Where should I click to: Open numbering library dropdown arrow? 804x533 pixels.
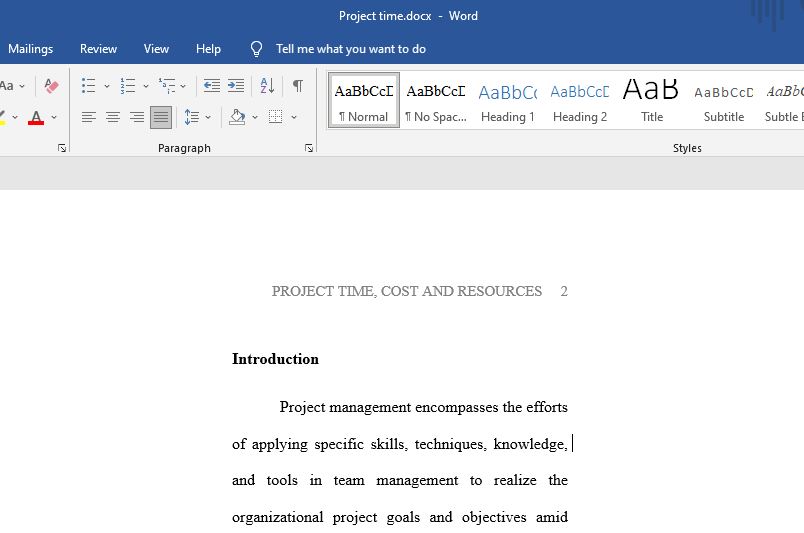coord(146,86)
